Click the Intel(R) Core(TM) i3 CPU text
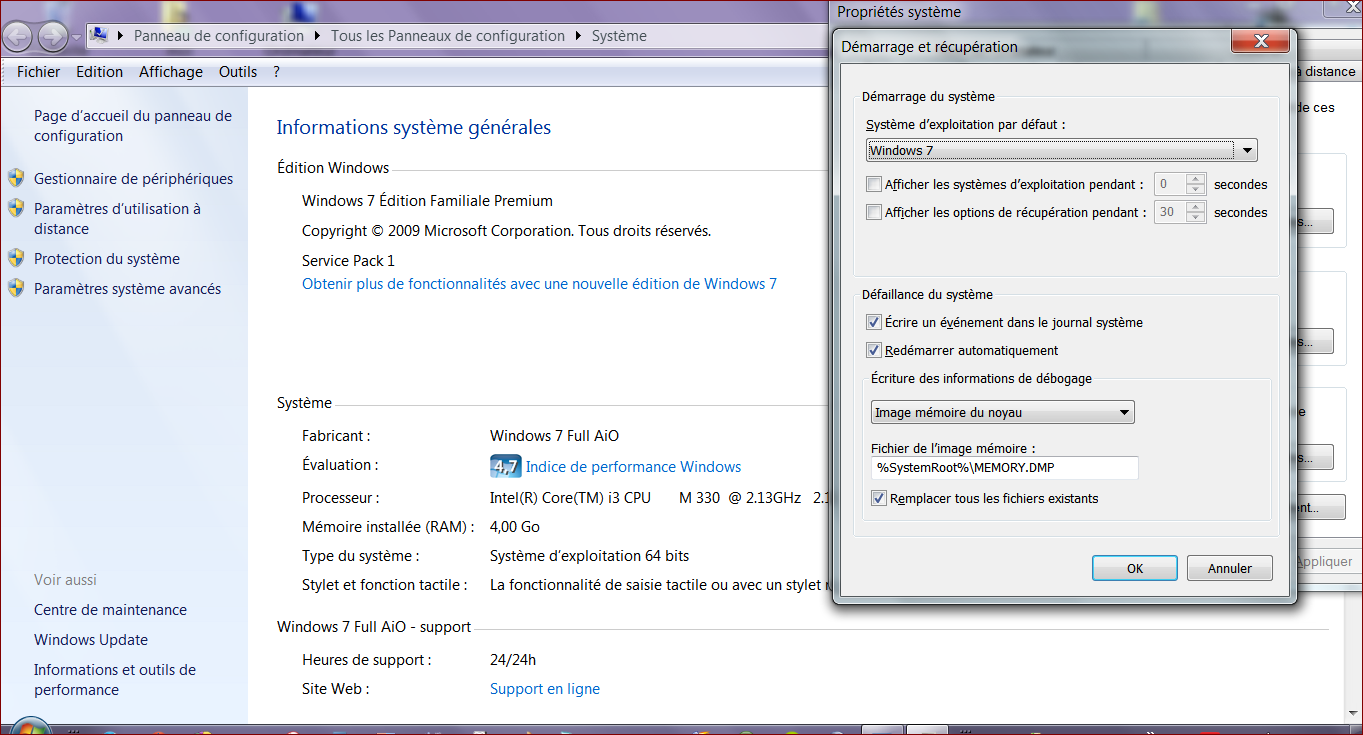This screenshot has height=735, width=1363. 570,498
